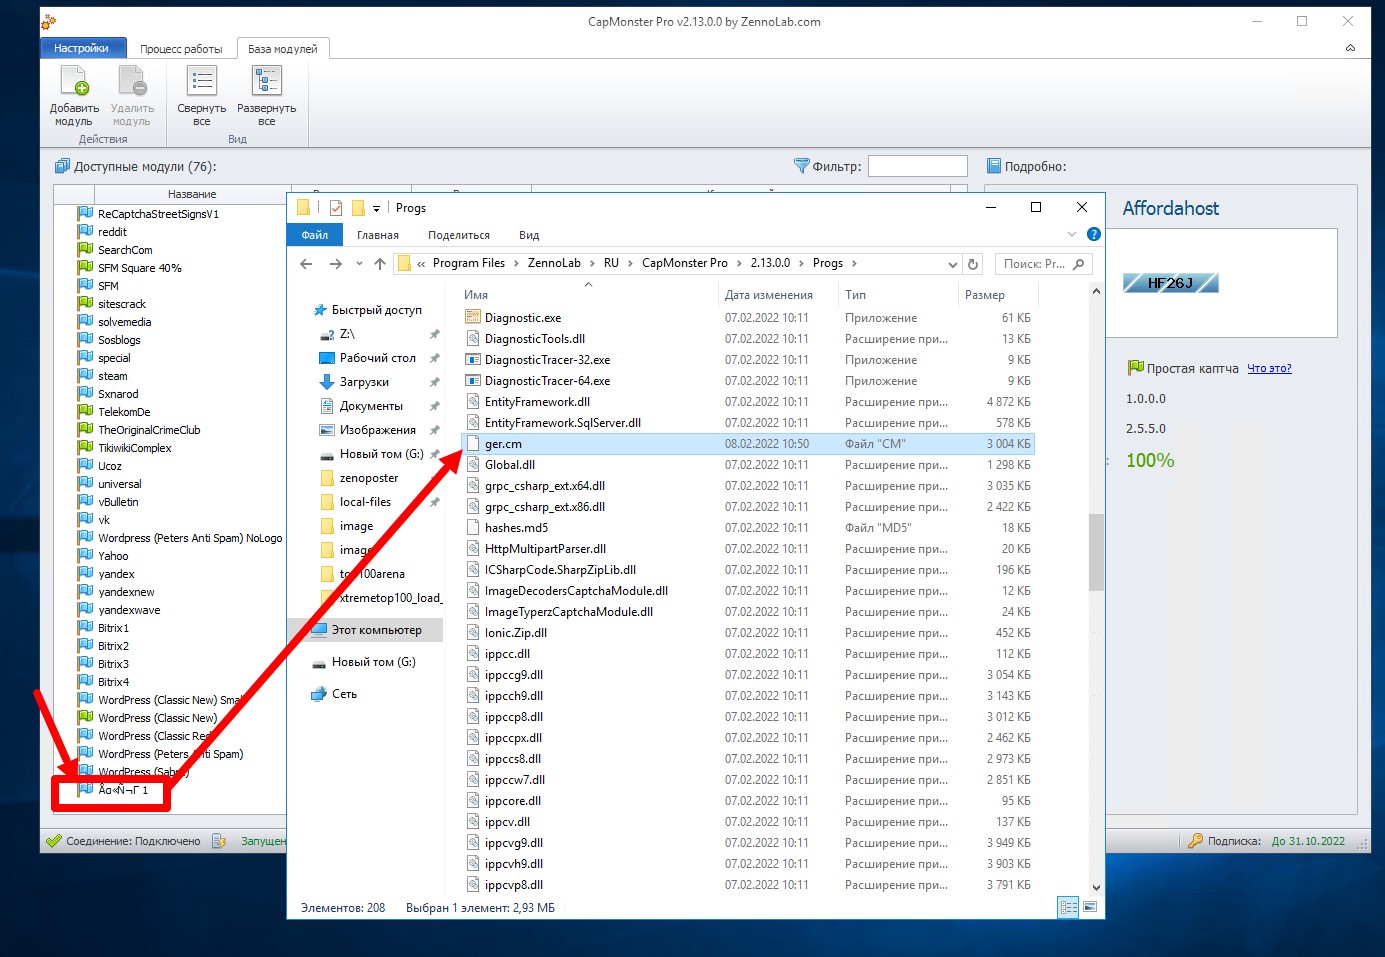Expand the CapMonster ribbon collapse chevron
1385x957 pixels.
1350,48
